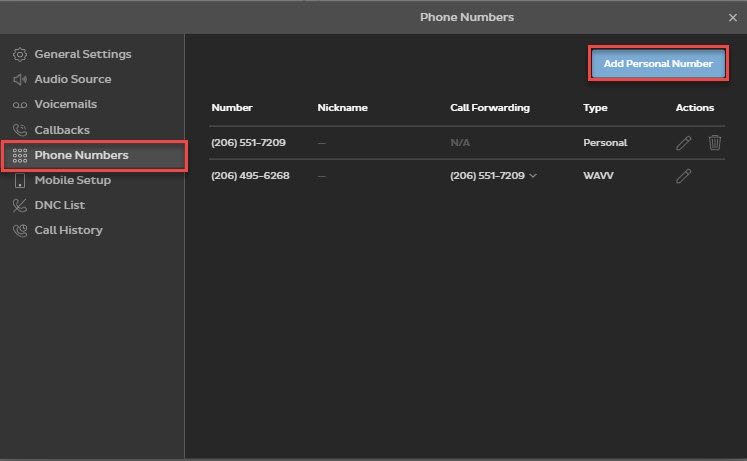
Task: Click the Audio Source speaker icon
Action: coord(20,79)
